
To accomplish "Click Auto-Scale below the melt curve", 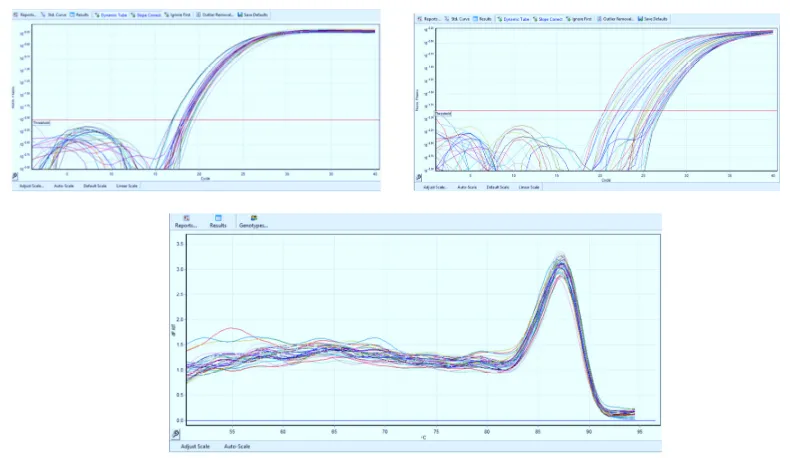I will click(237, 446).
